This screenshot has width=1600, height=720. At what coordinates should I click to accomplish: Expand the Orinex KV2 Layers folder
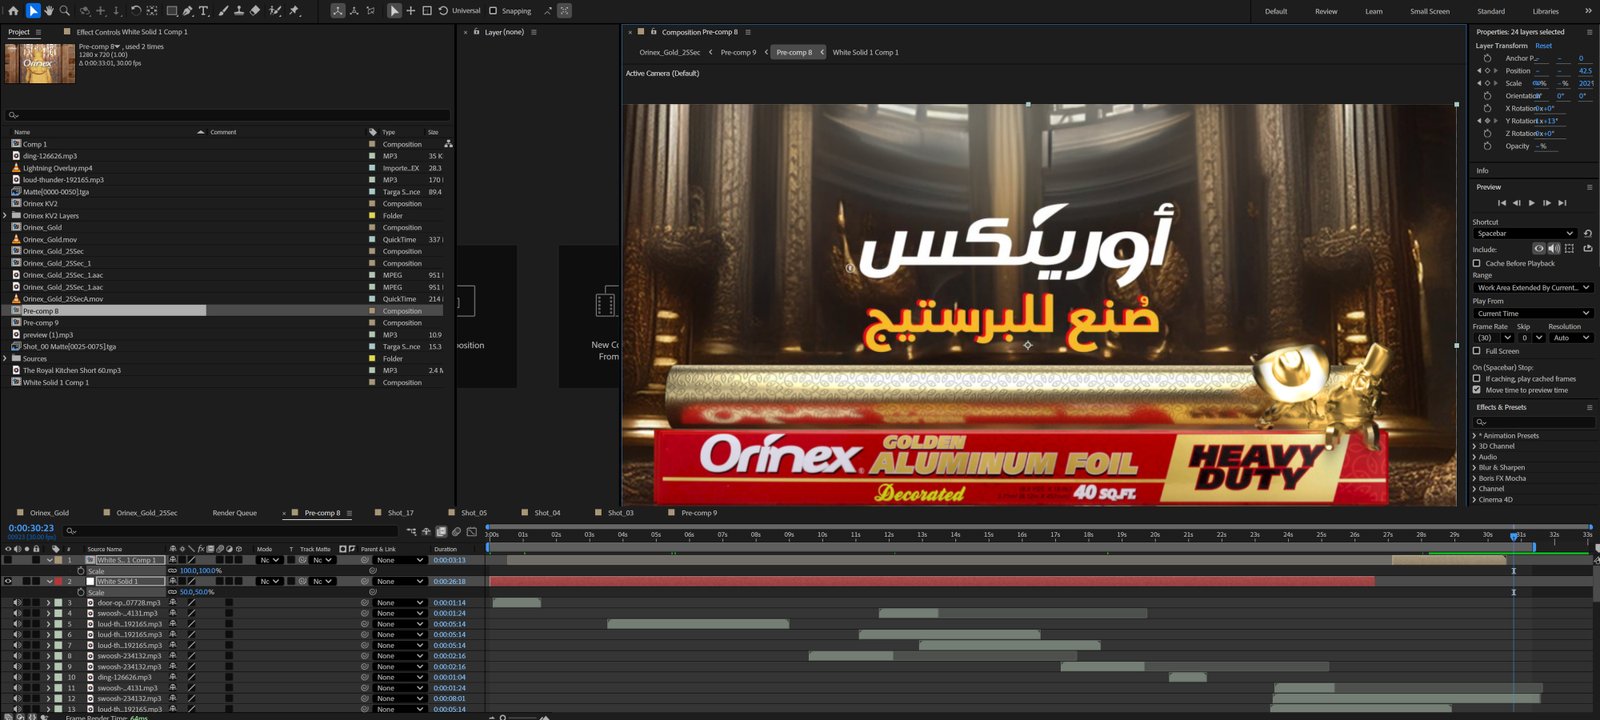tap(6, 215)
